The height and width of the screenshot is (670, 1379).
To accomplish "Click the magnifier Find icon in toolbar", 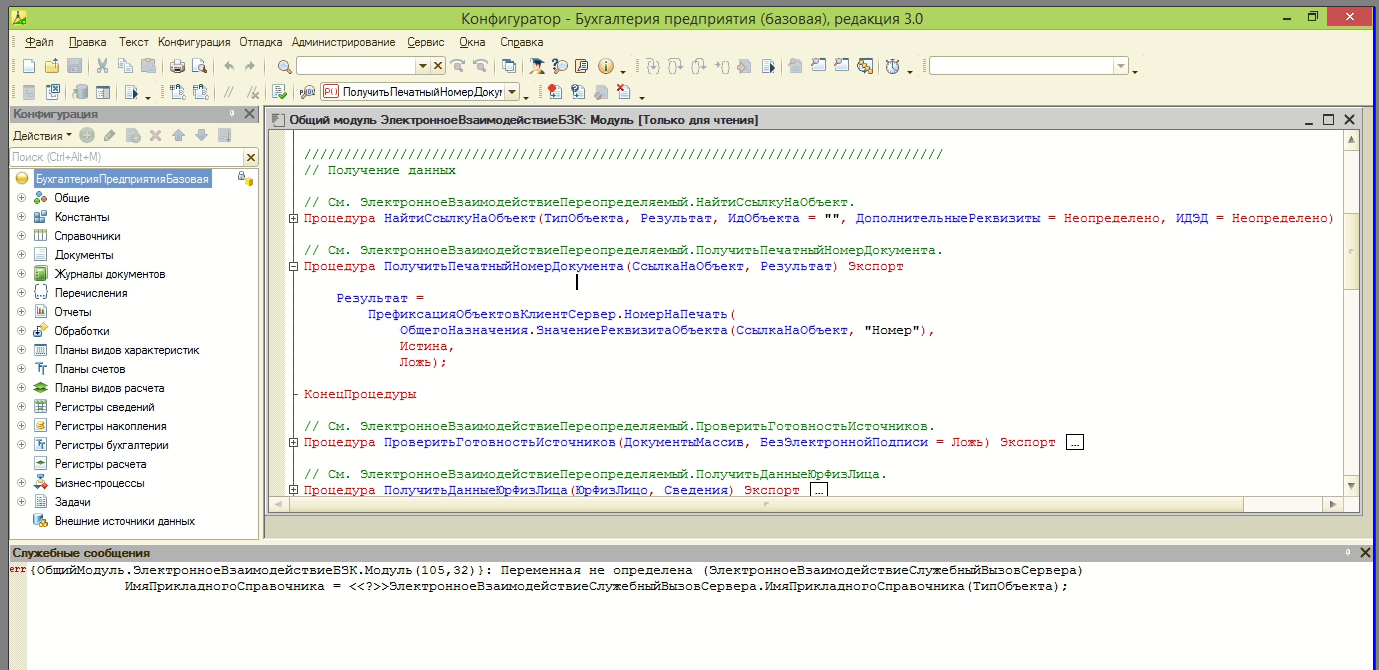I will point(284,66).
